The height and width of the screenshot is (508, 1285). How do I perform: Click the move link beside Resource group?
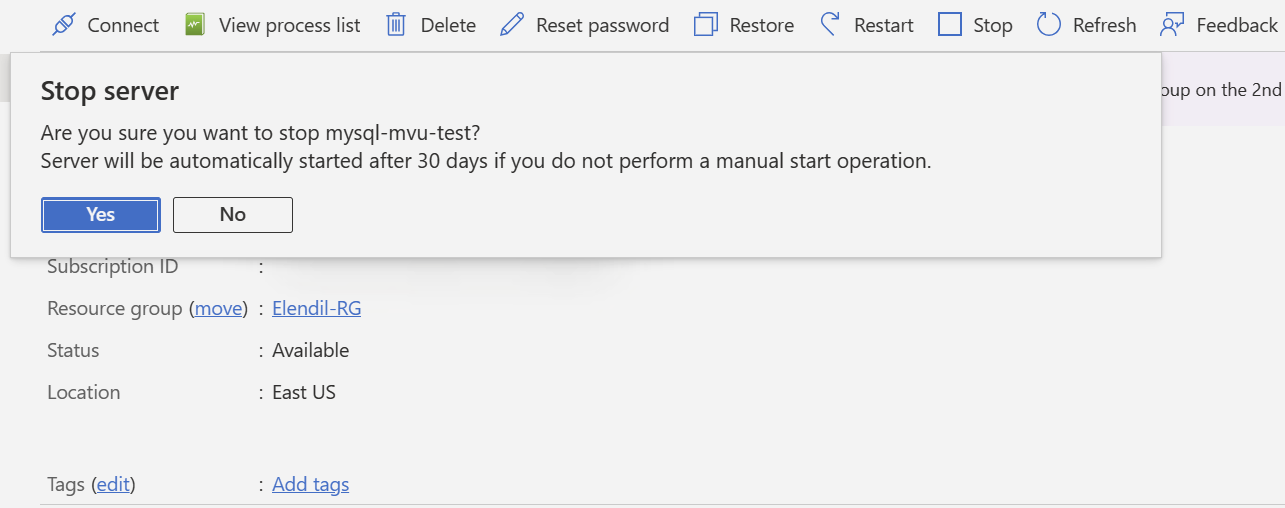[219, 309]
